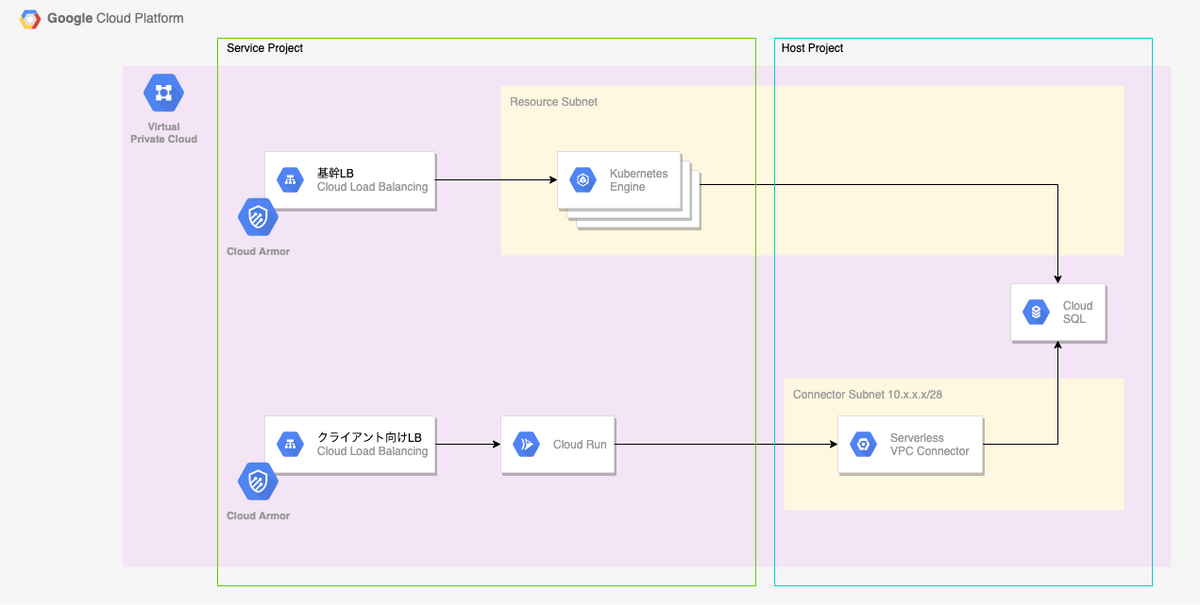Image resolution: width=1200 pixels, height=605 pixels.
Task: Click Cloud Load Balancing subtitle under クライアント向けLB
Action: click(x=372, y=451)
